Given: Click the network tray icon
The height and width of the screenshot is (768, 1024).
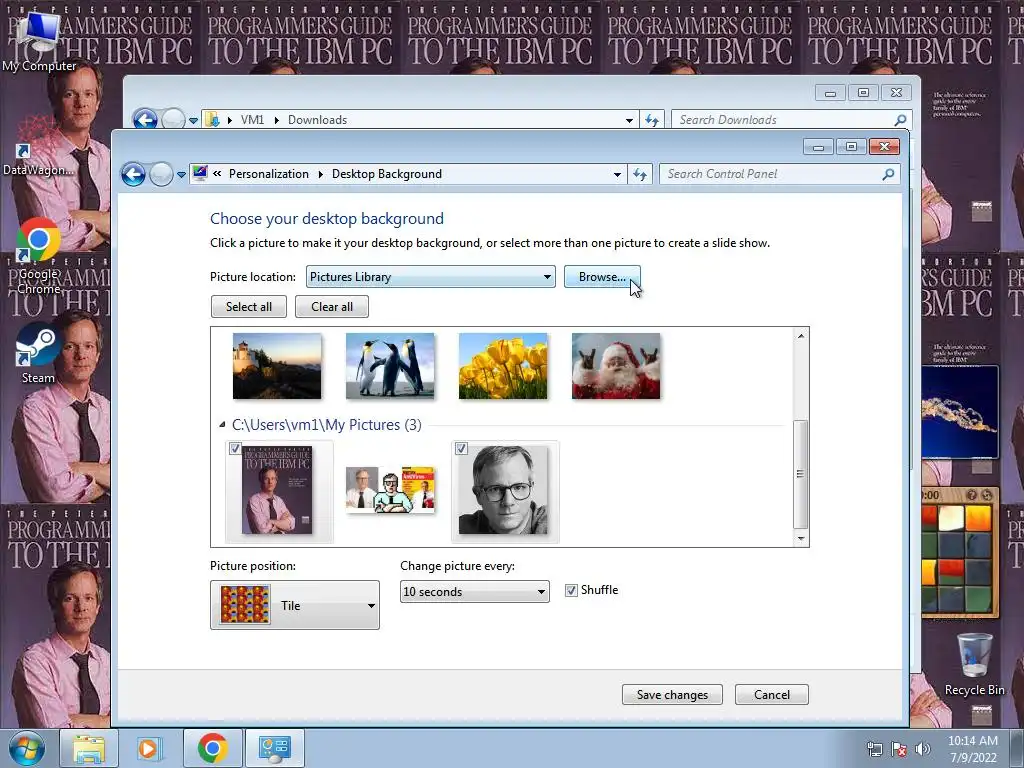Looking at the screenshot, I should click(874, 749).
